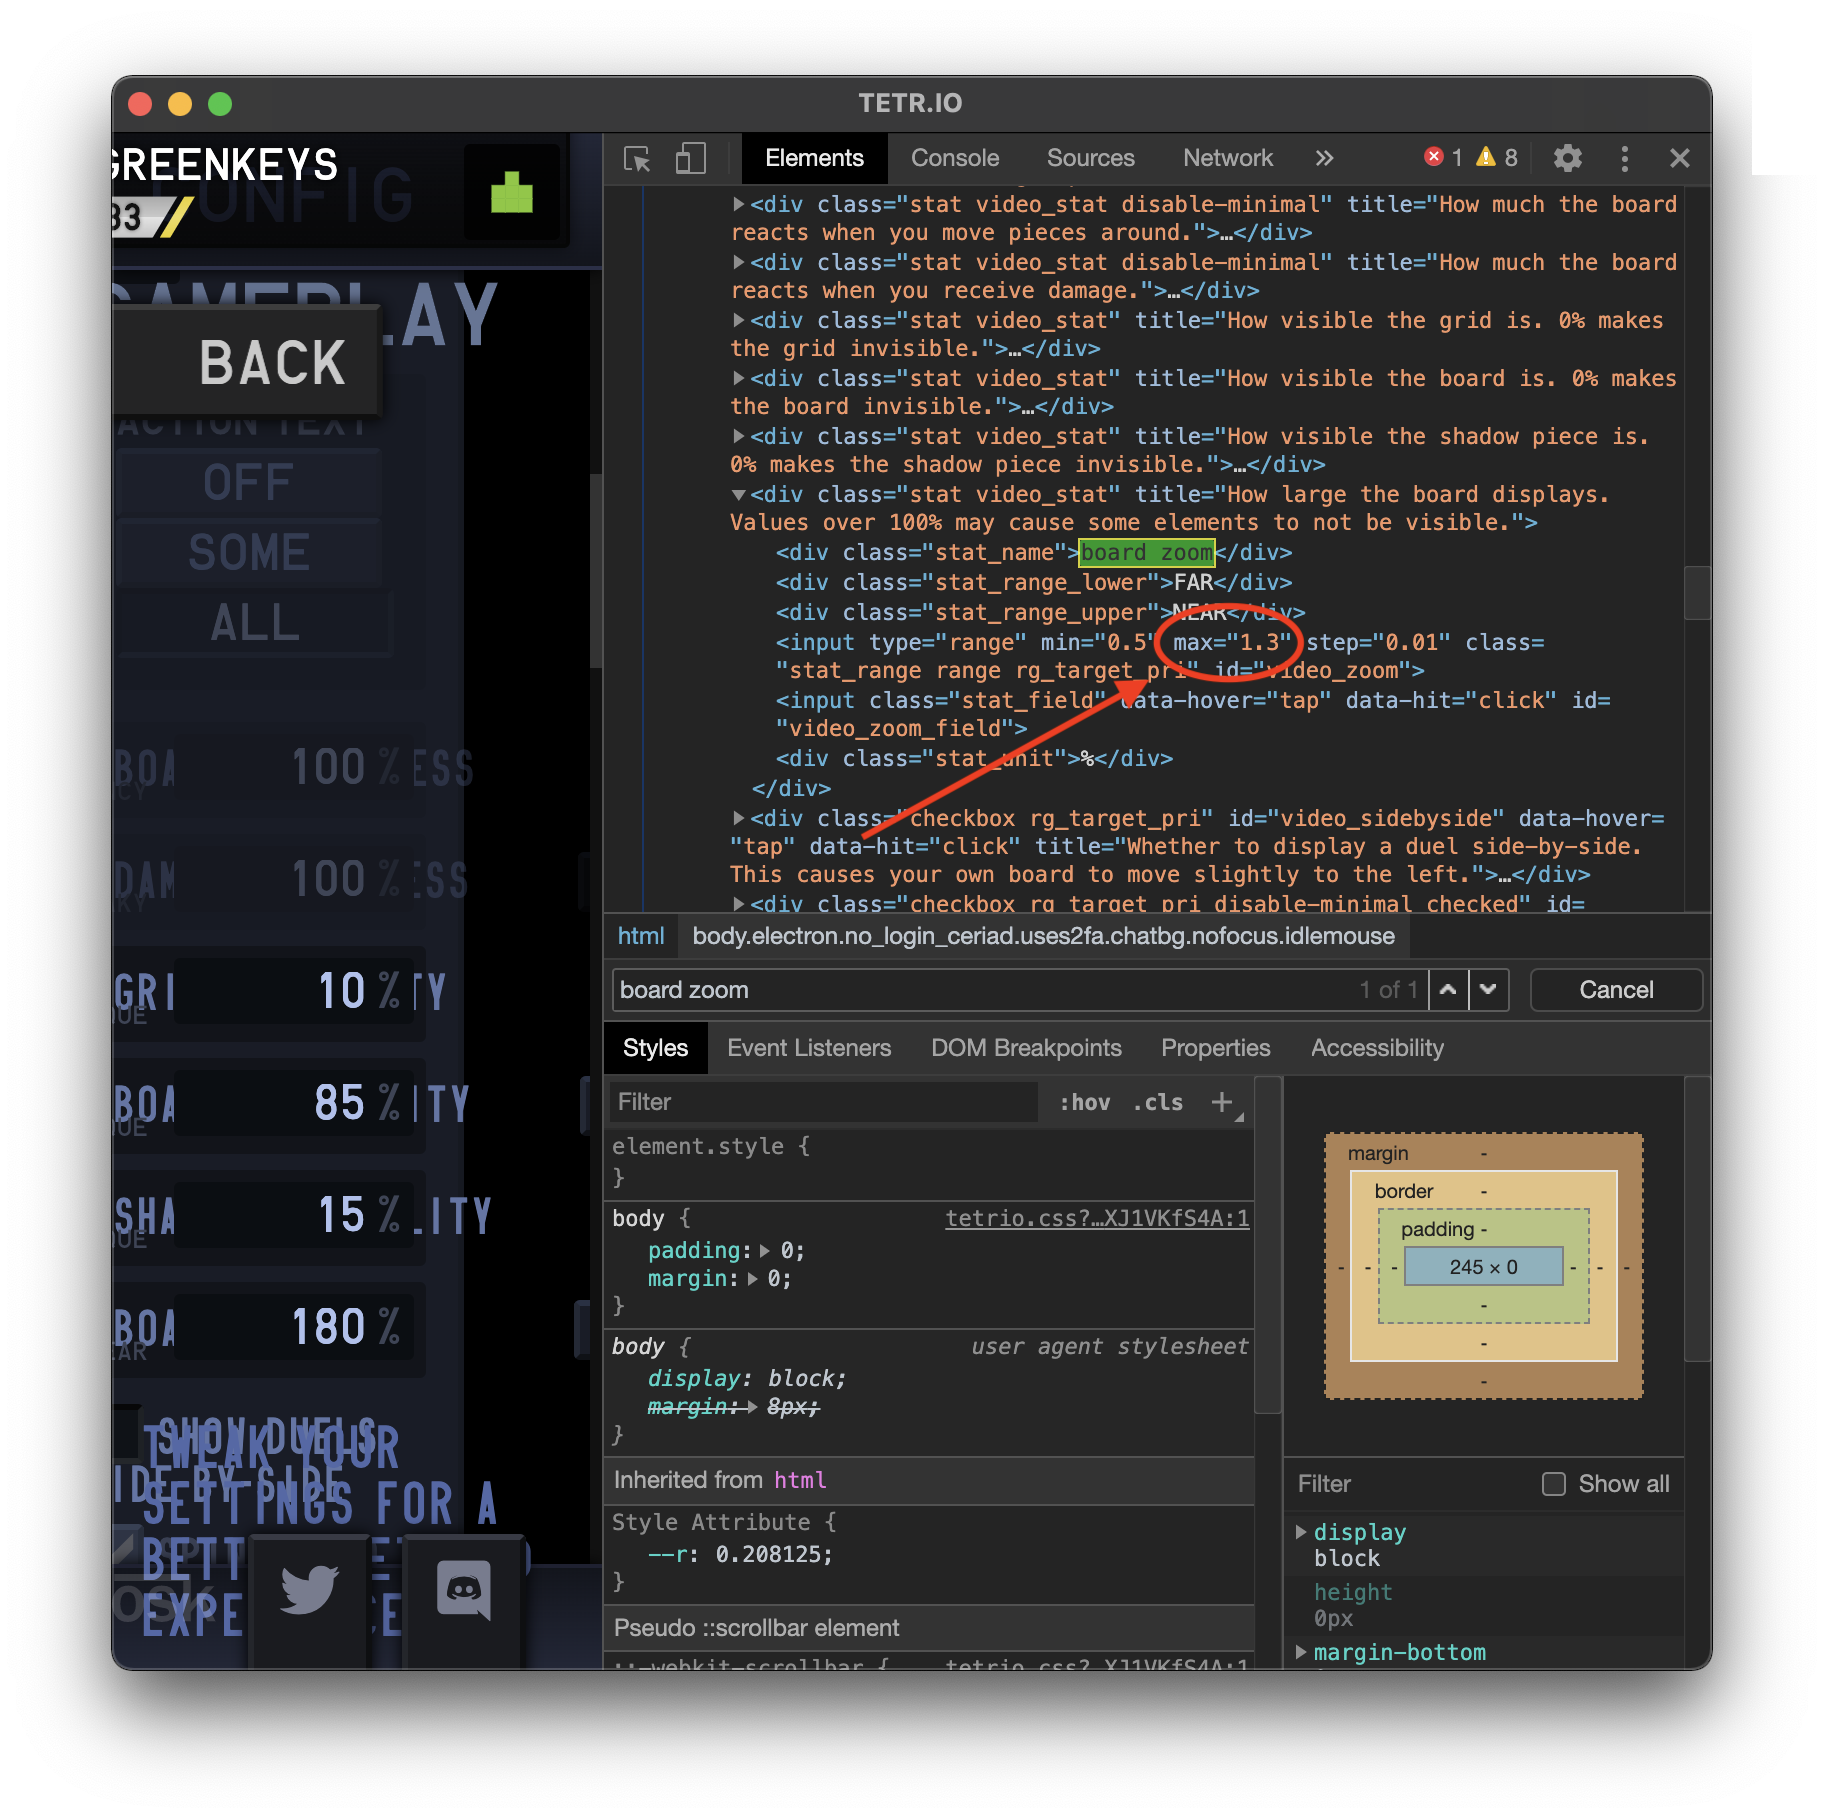Toggle the .cls element classes panel
1824x1818 pixels.
click(1156, 1102)
